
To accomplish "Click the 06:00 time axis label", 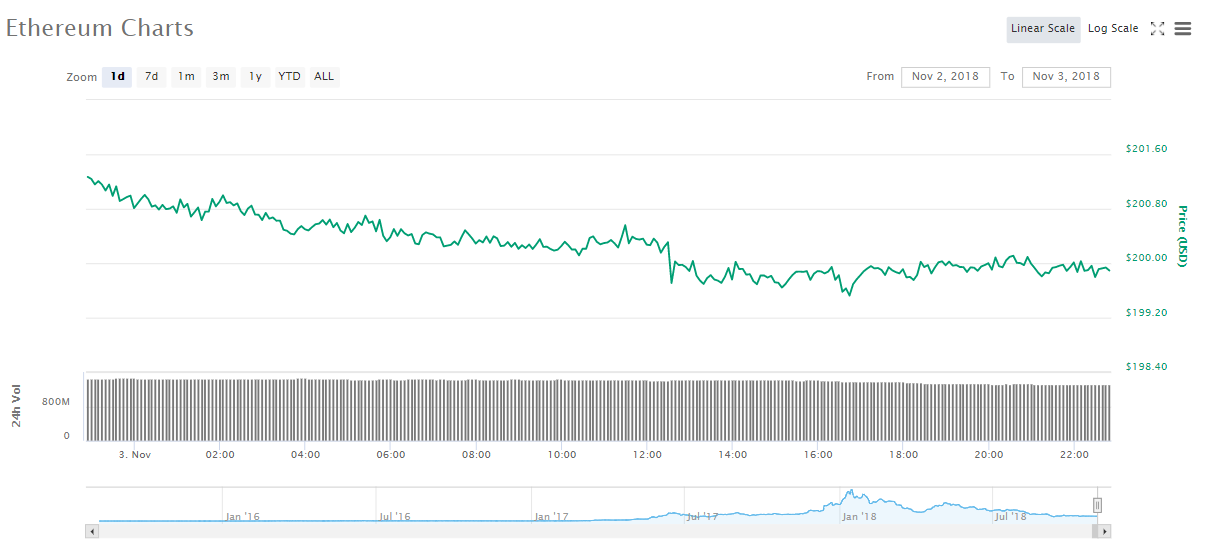I will (x=391, y=455).
